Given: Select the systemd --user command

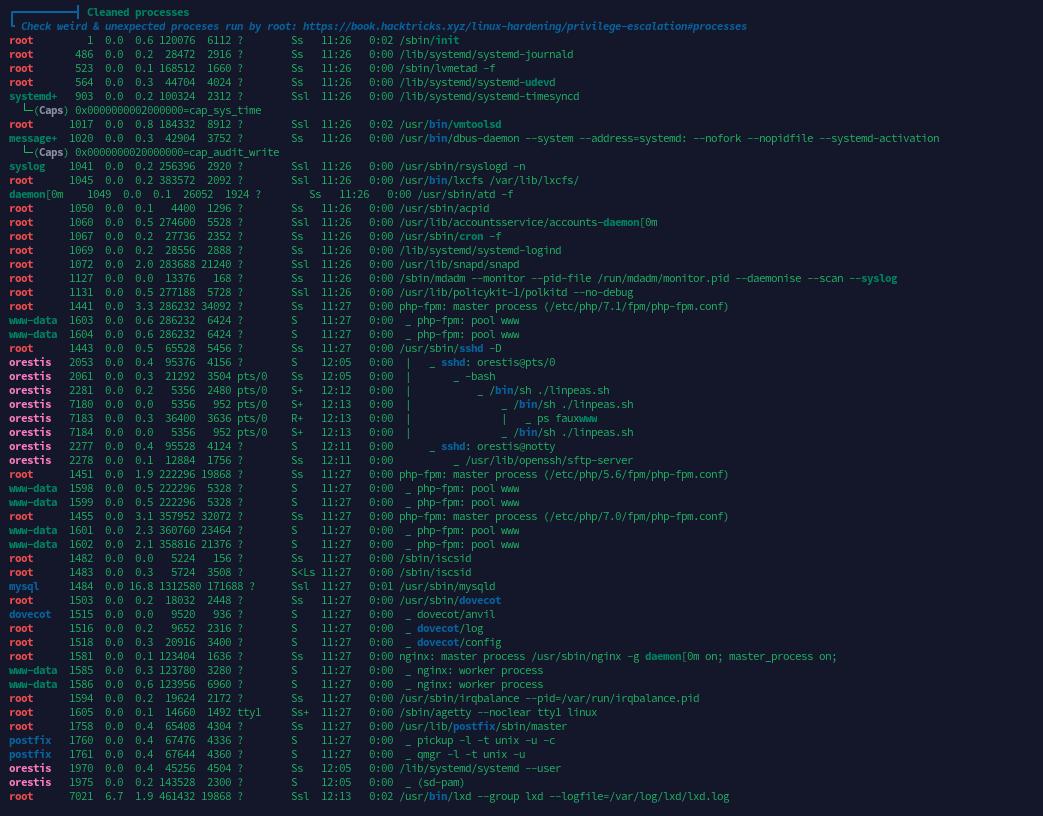Looking at the screenshot, I should (480, 767).
